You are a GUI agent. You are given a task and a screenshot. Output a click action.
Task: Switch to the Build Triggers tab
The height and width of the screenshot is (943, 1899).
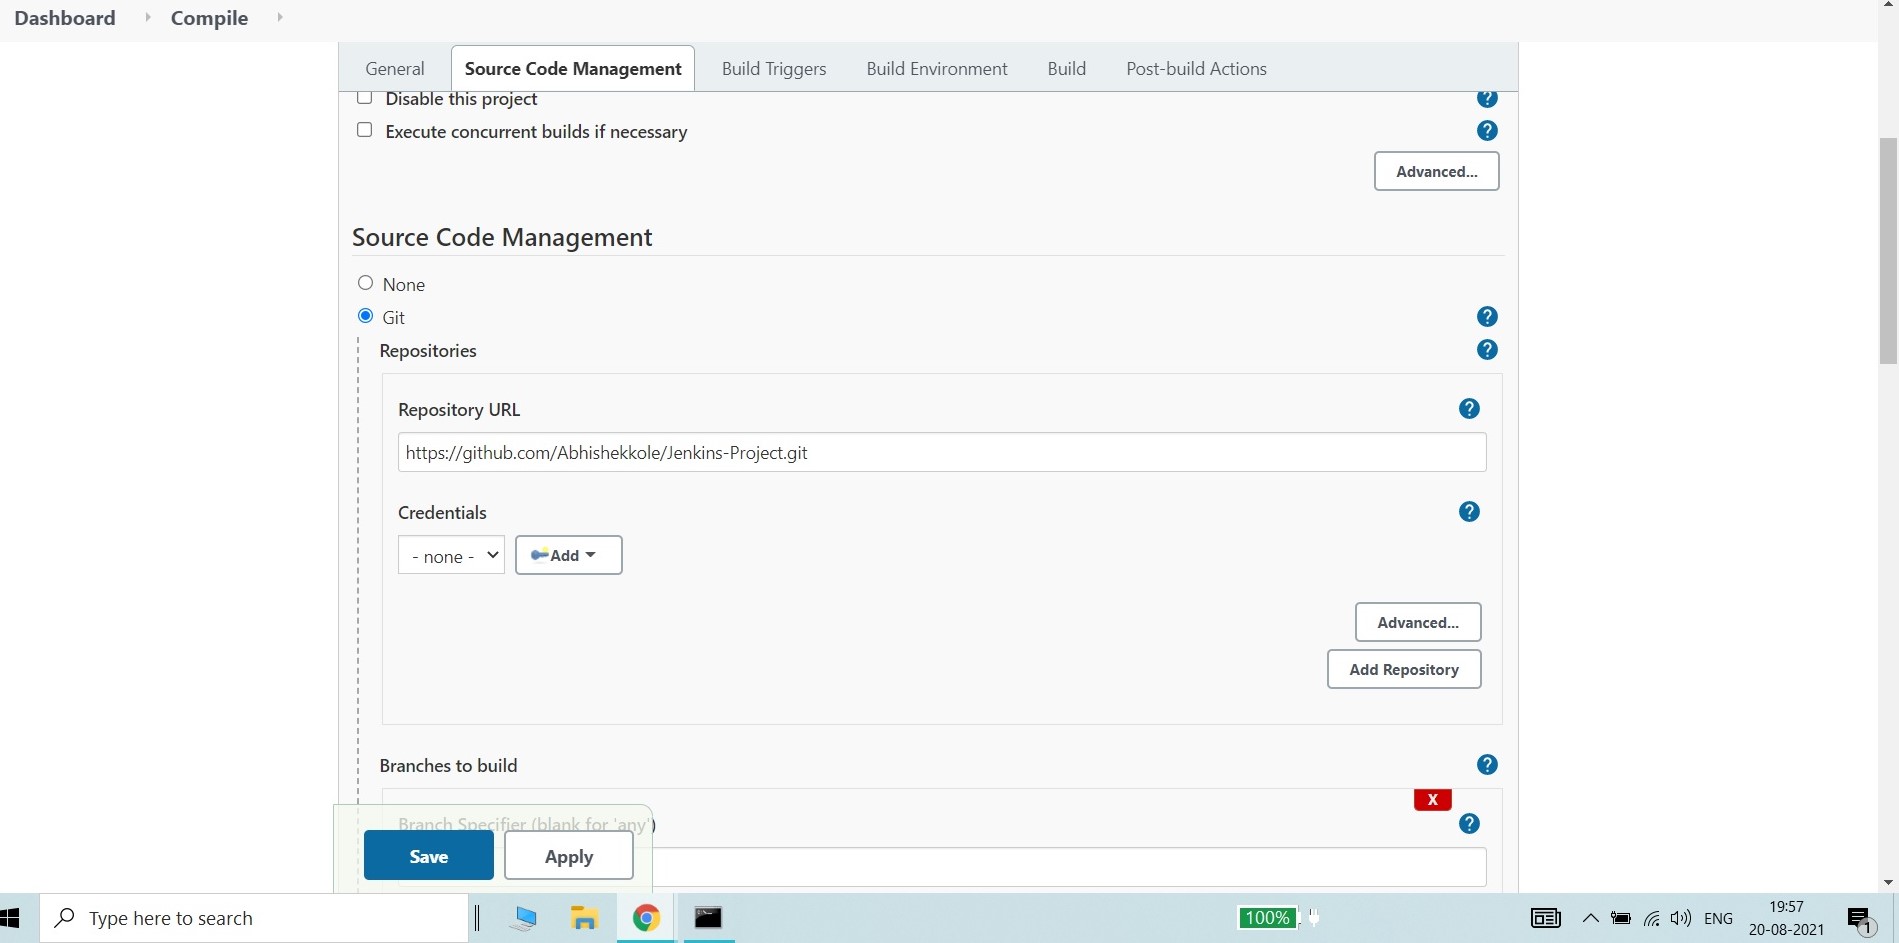tap(773, 68)
